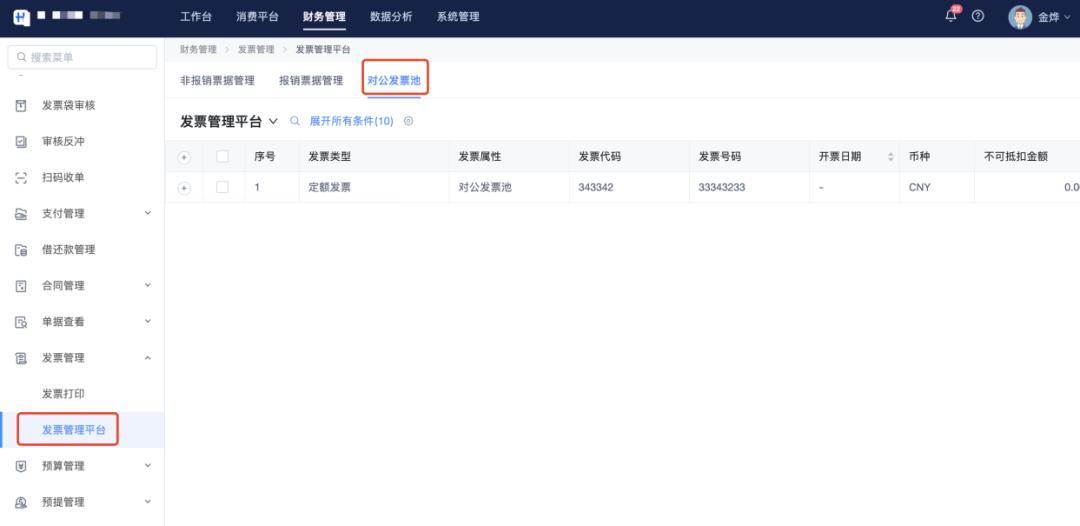This screenshot has width=1080, height=526.
Task: Click the 发票袋审核 sidebar icon
Action: (21, 105)
